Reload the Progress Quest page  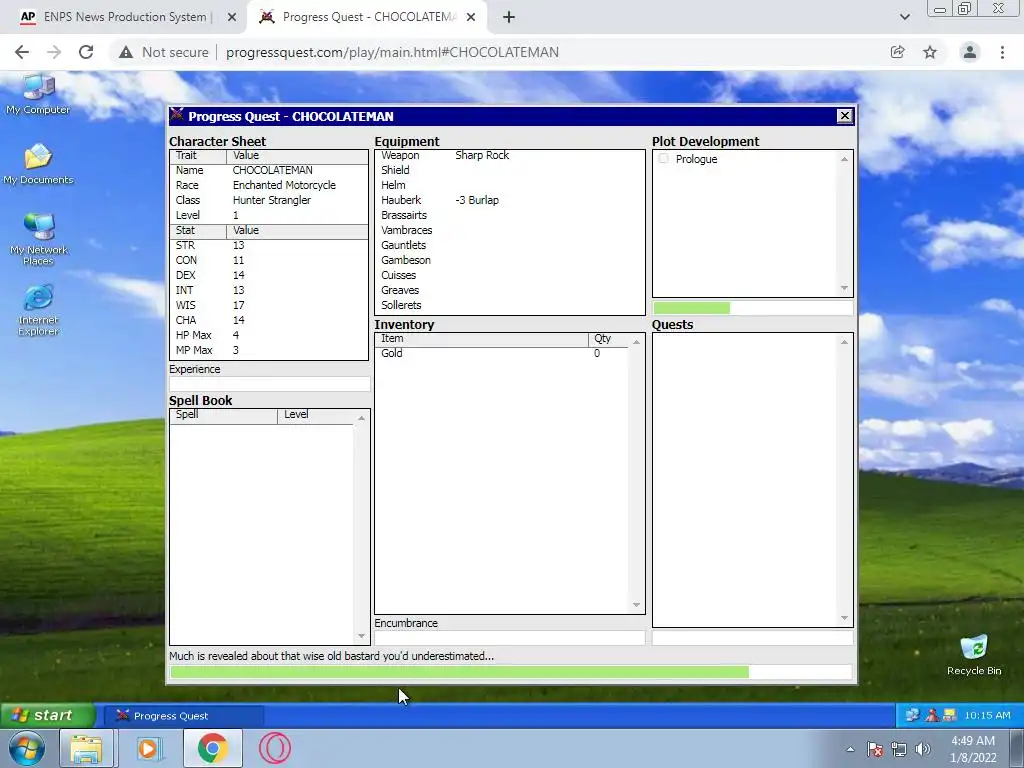click(x=86, y=52)
